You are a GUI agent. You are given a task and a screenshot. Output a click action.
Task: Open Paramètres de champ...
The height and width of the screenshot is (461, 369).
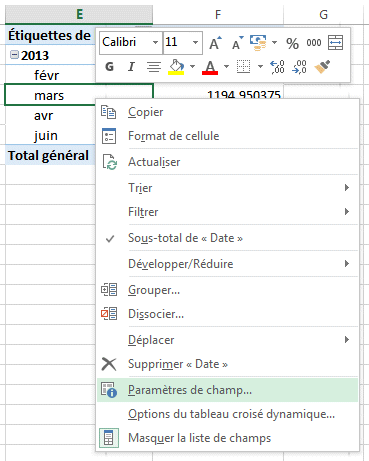[228, 390]
